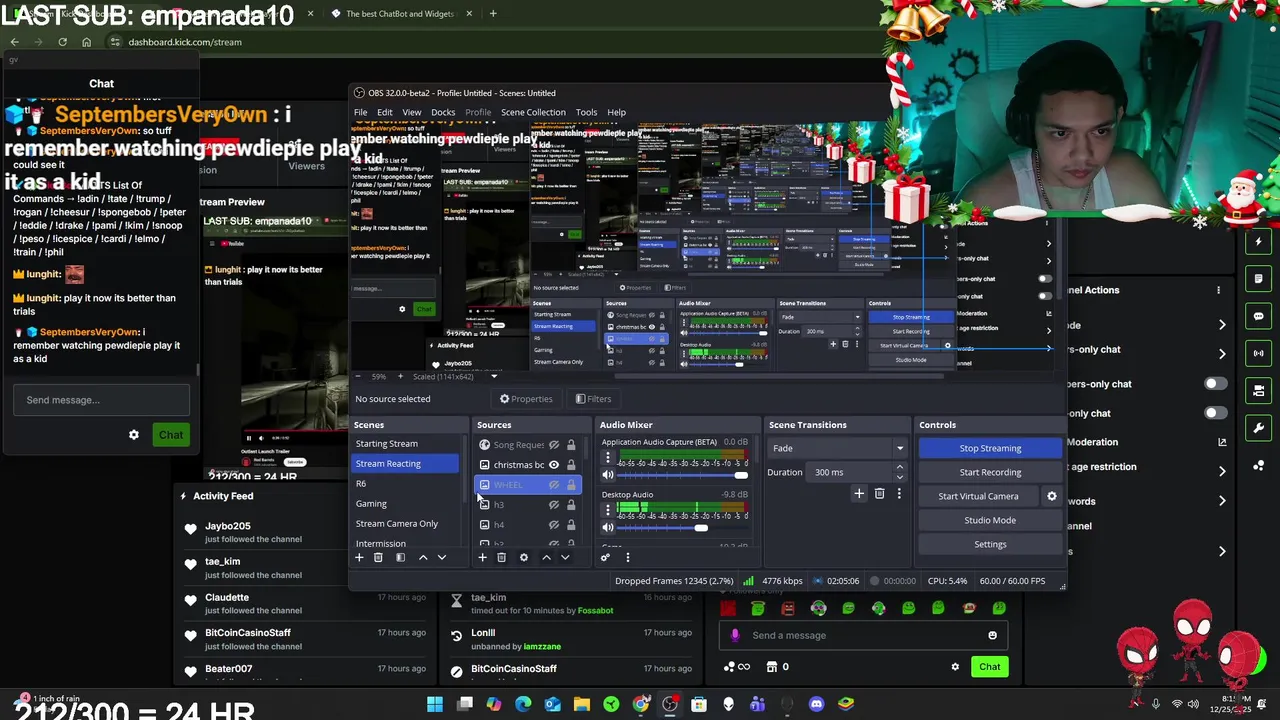Open preview scaling dropdown next to Scaled label
1280x720 pixels.
pos(493,376)
